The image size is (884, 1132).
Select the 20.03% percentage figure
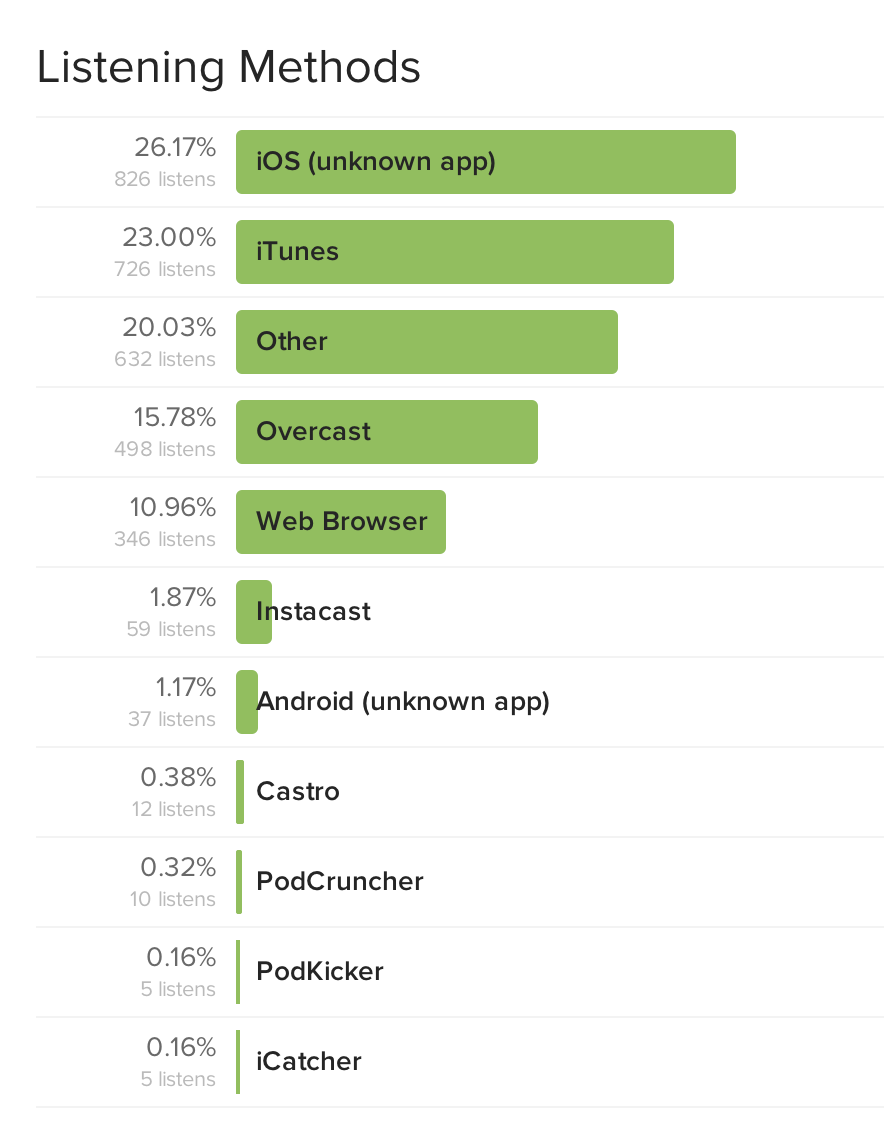point(169,328)
